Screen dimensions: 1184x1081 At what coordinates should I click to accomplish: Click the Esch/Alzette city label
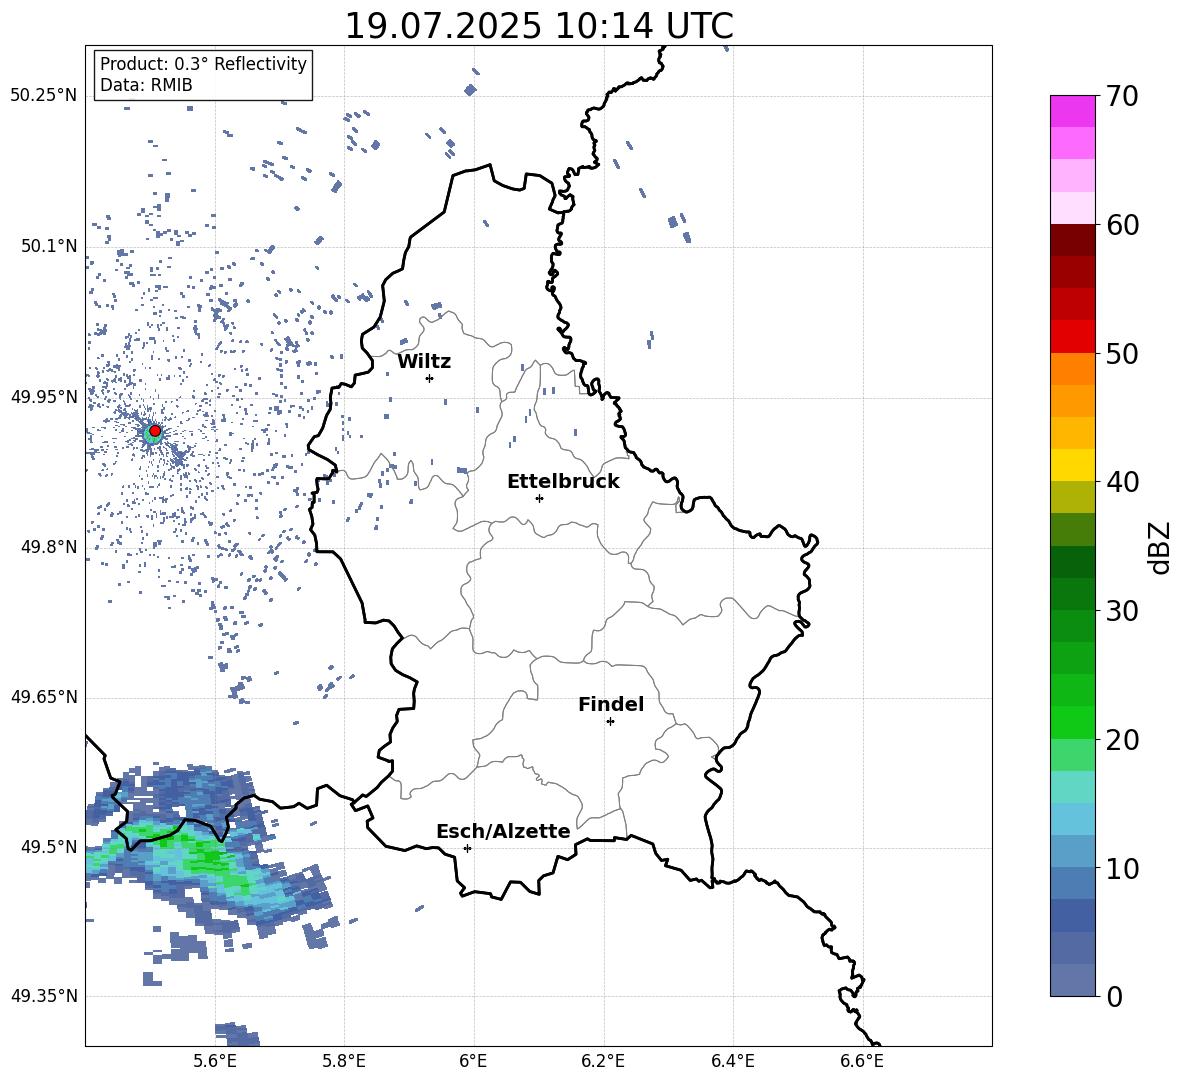(503, 831)
